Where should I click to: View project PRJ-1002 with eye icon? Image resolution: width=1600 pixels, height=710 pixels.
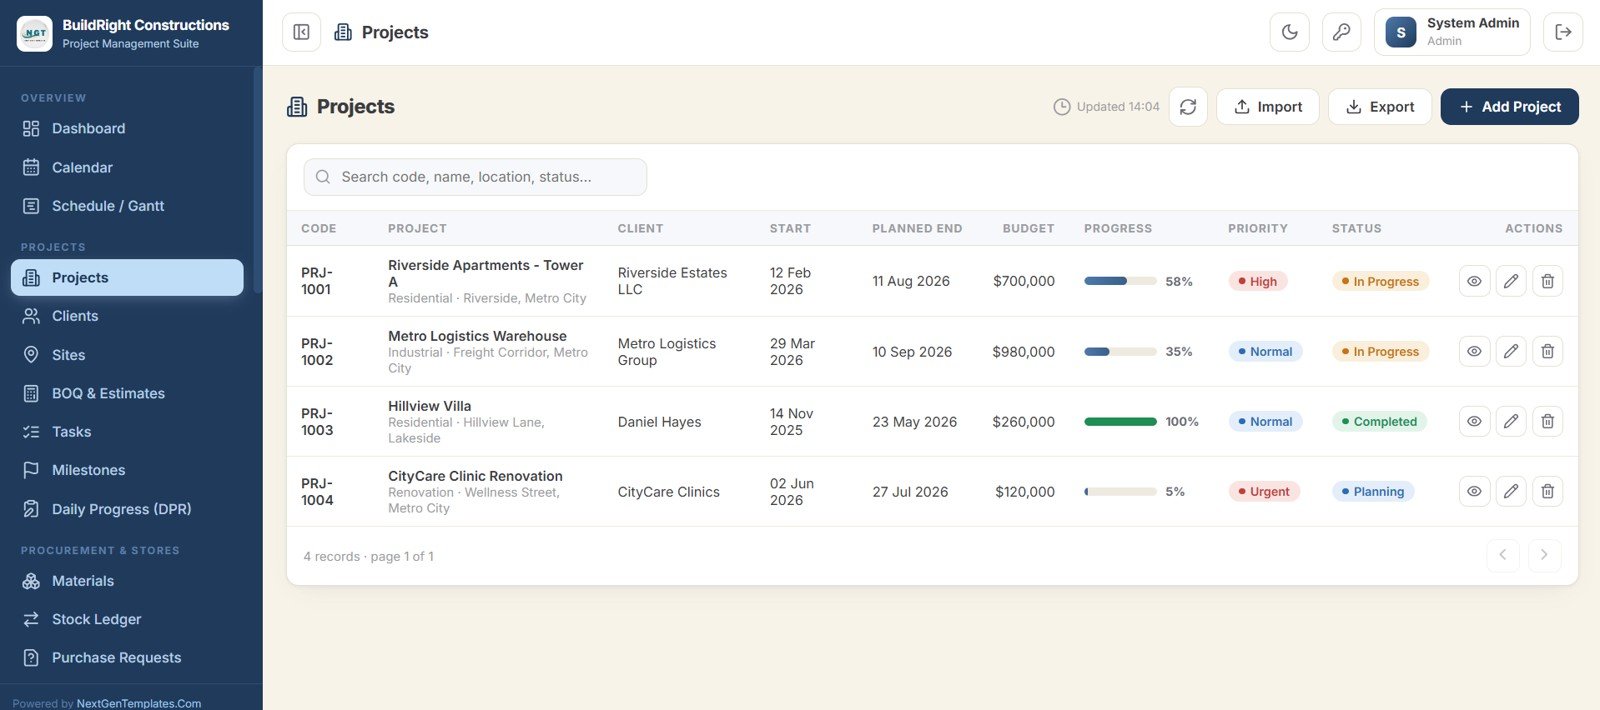point(1474,351)
